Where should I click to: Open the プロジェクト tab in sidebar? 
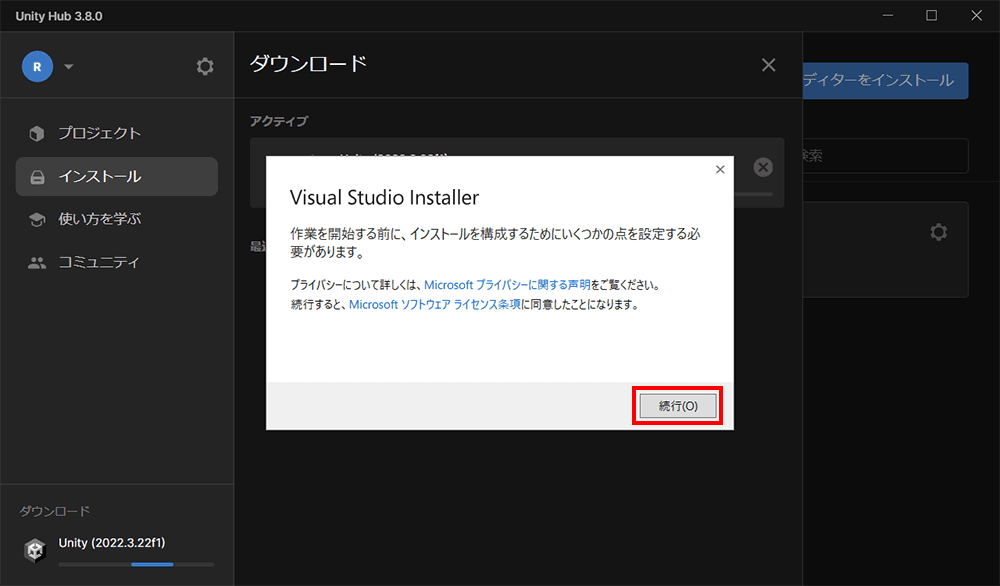point(117,133)
